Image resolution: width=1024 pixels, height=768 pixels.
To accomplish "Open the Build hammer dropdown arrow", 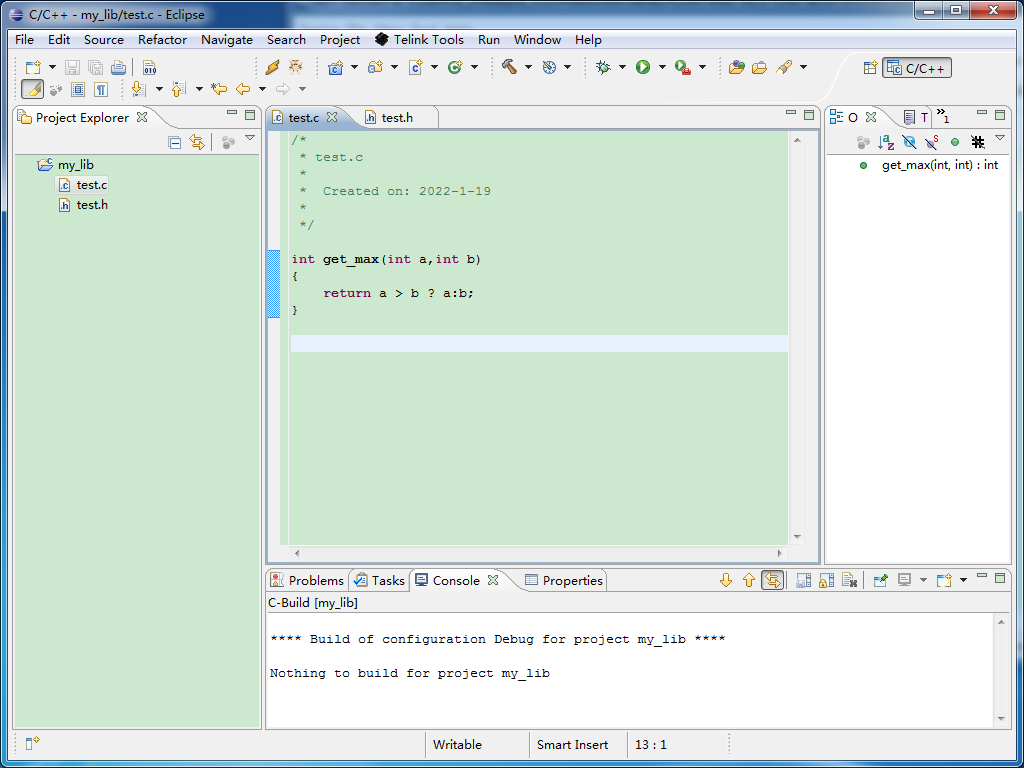I will click(x=528, y=67).
